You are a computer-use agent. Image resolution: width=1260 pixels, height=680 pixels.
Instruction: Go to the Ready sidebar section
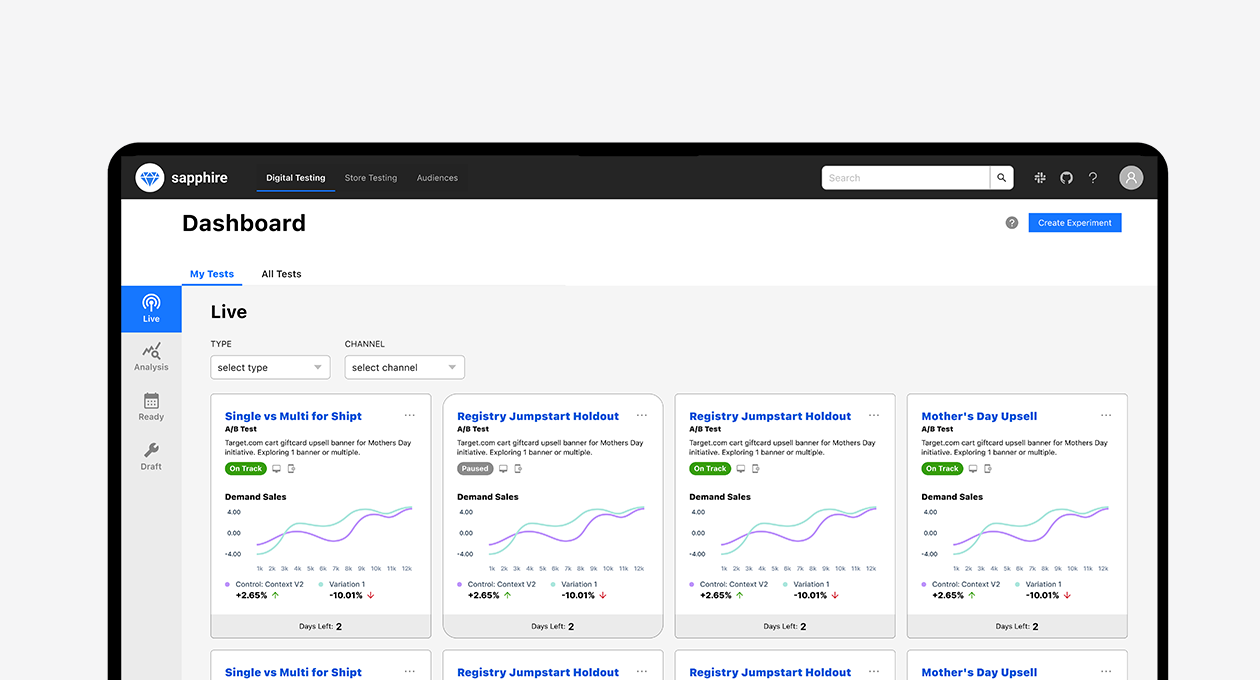151,407
